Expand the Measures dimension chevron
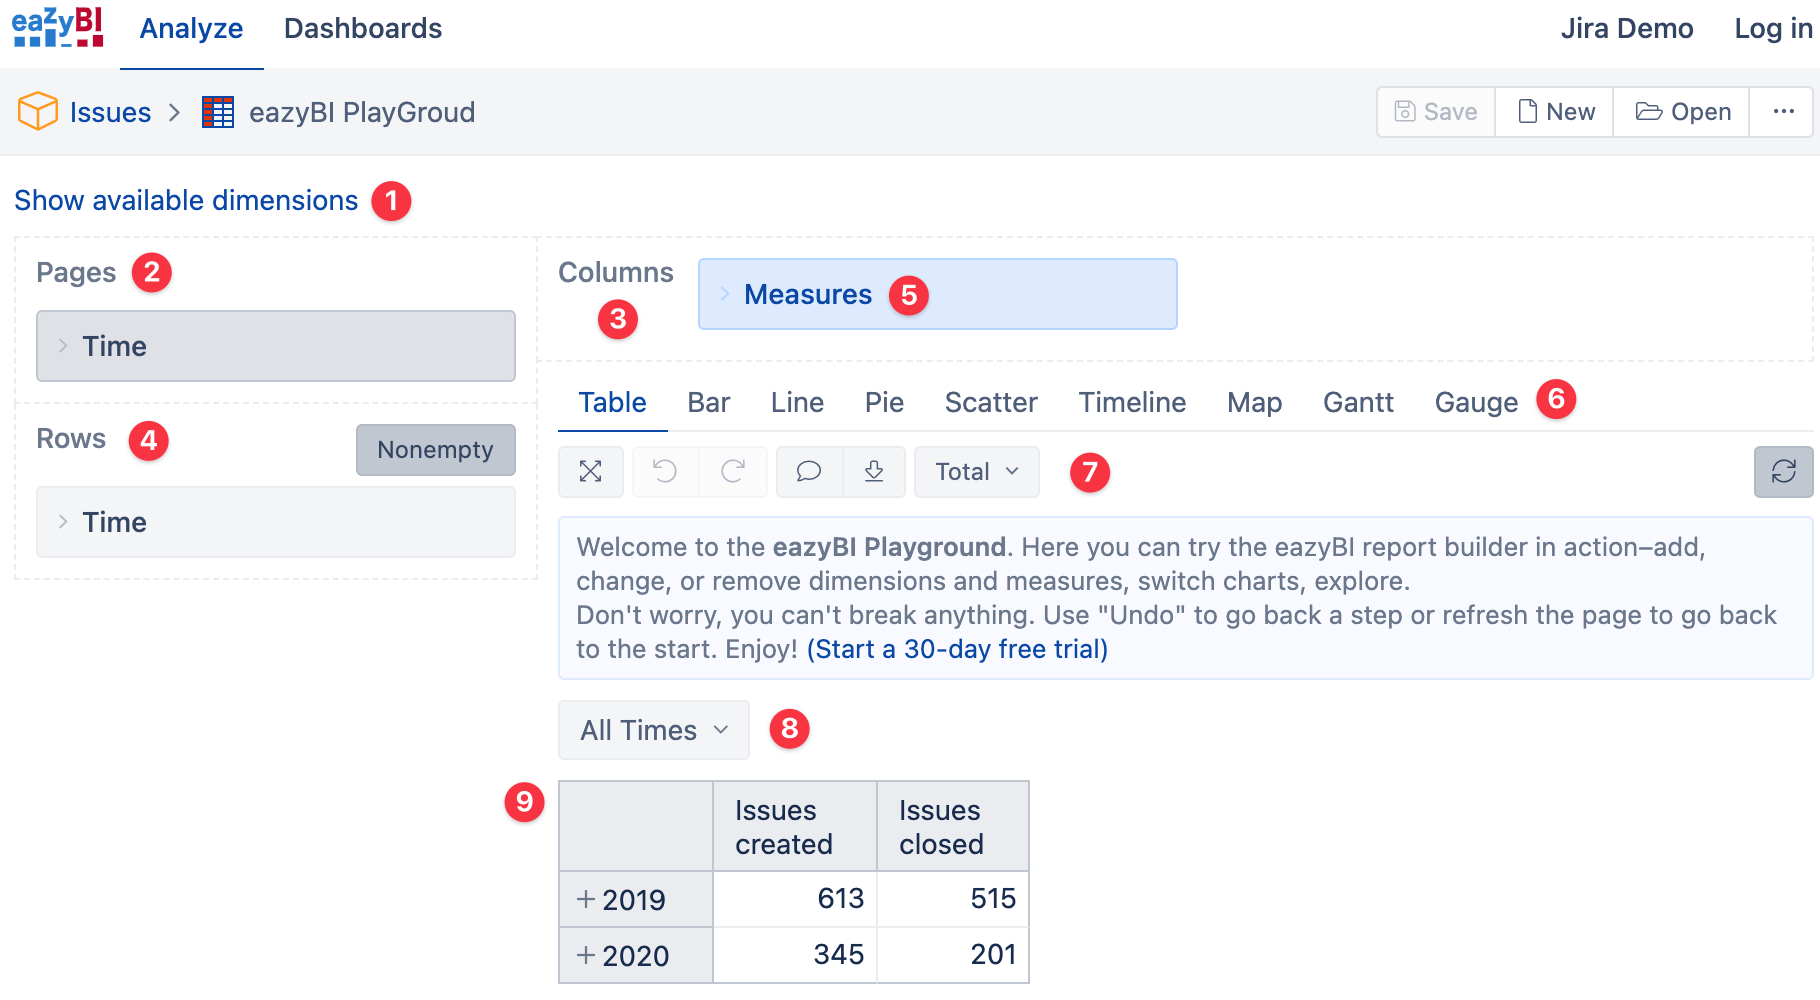This screenshot has height=1000, width=1820. [x=726, y=294]
